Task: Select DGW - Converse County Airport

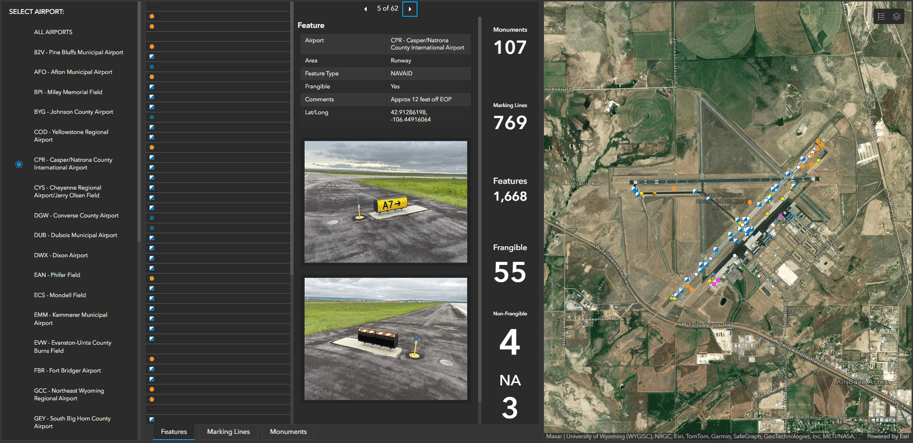Action: pos(76,215)
